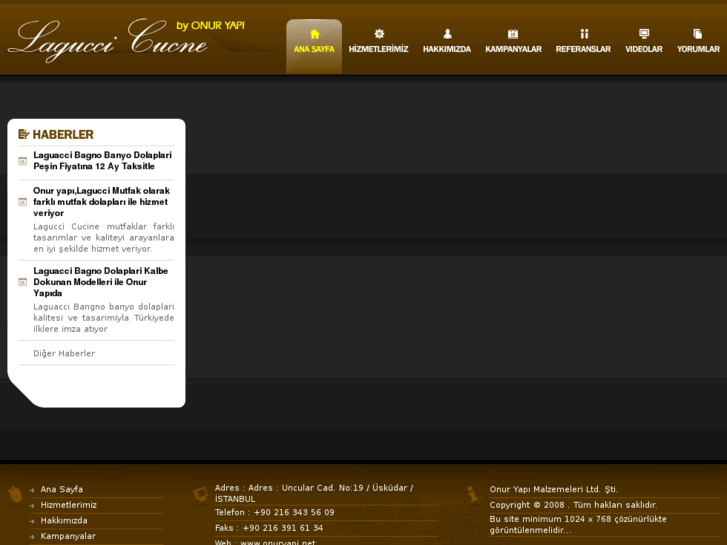The height and width of the screenshot is (545, 727).
Task: Click 'Onur Yapı Malzemeleri Ltd. Şti.' text
Action: click(554, 489)
